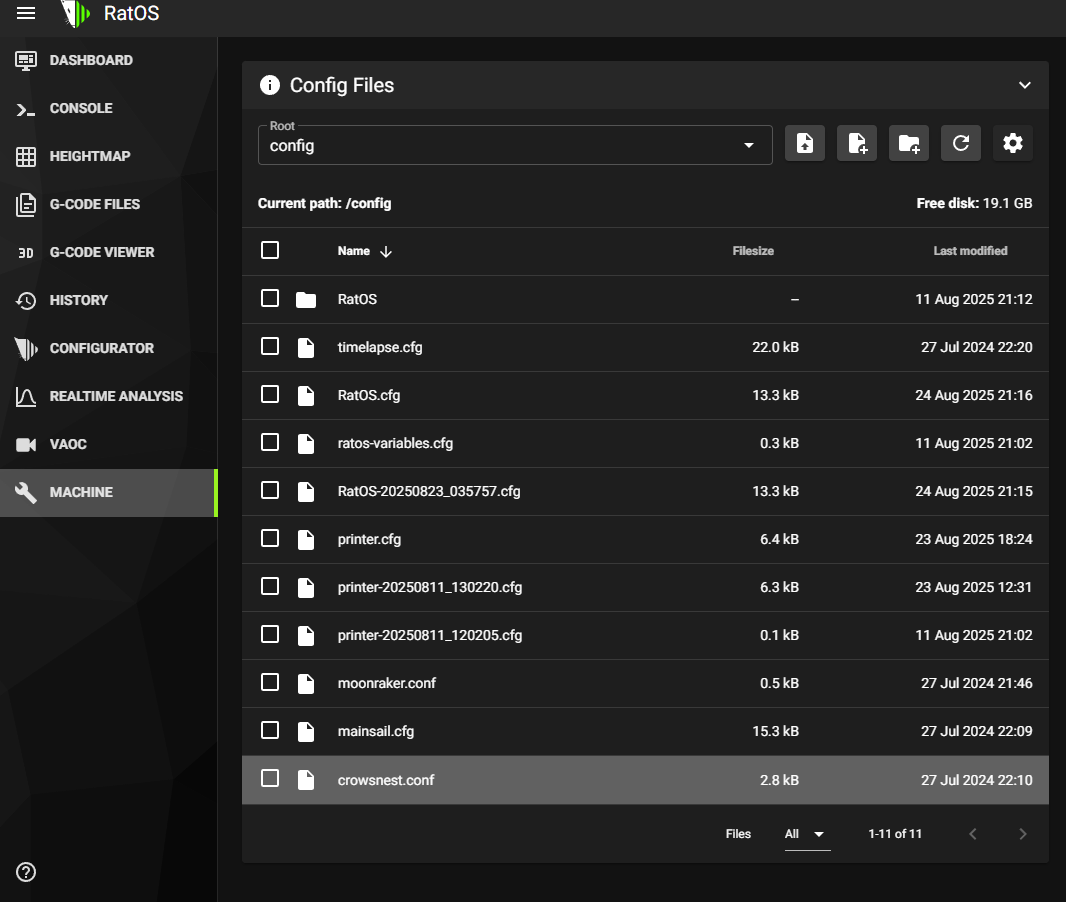1066x902 pixels.
Task: Open the crowsnest.conf file name
Action: [385, 780]
